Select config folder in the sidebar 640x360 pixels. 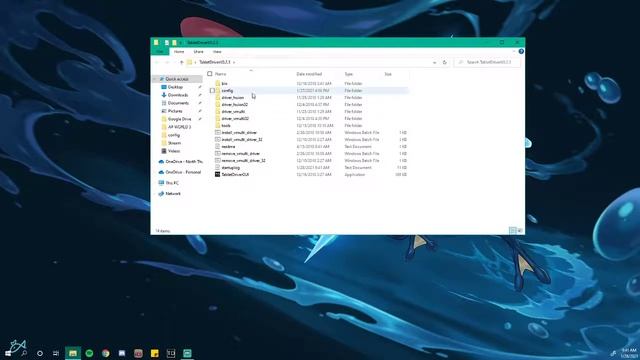tap(173, 135)
